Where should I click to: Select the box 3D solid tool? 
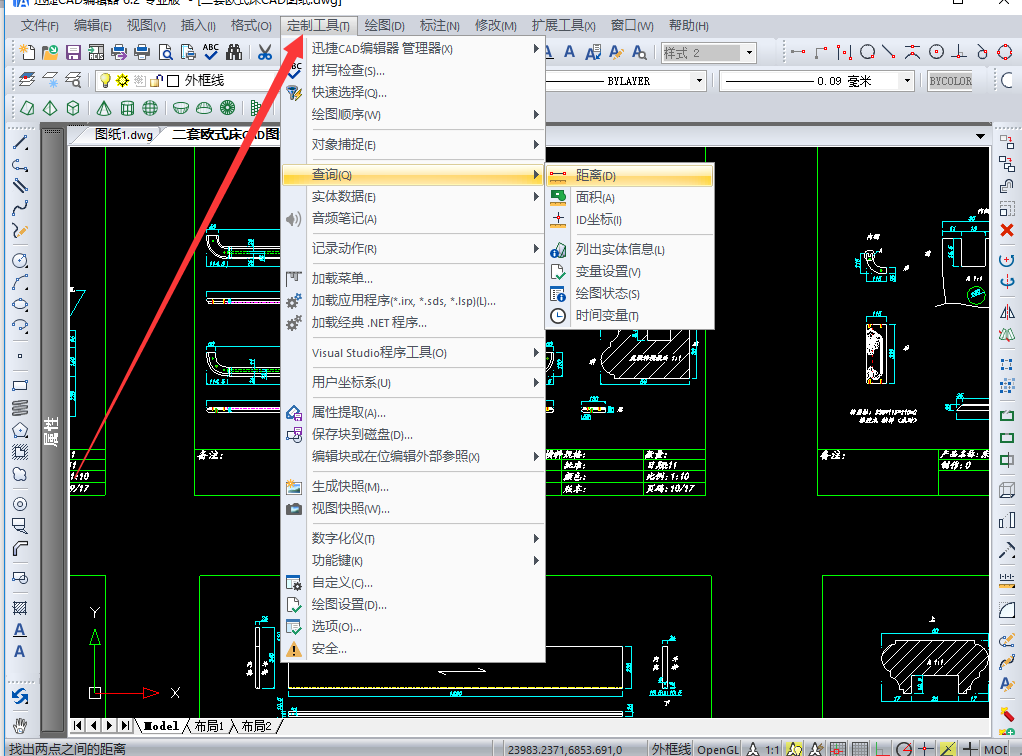pyautogui.click(x=73, y=108)
